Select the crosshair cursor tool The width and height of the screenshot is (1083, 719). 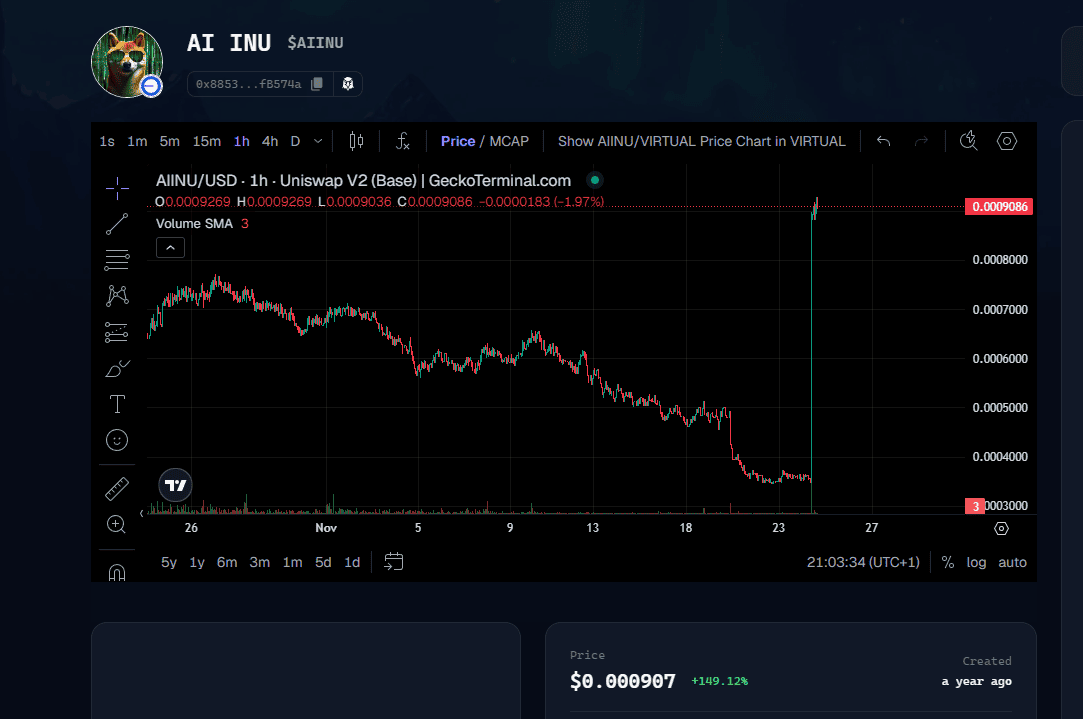click(x=117, y=187)
